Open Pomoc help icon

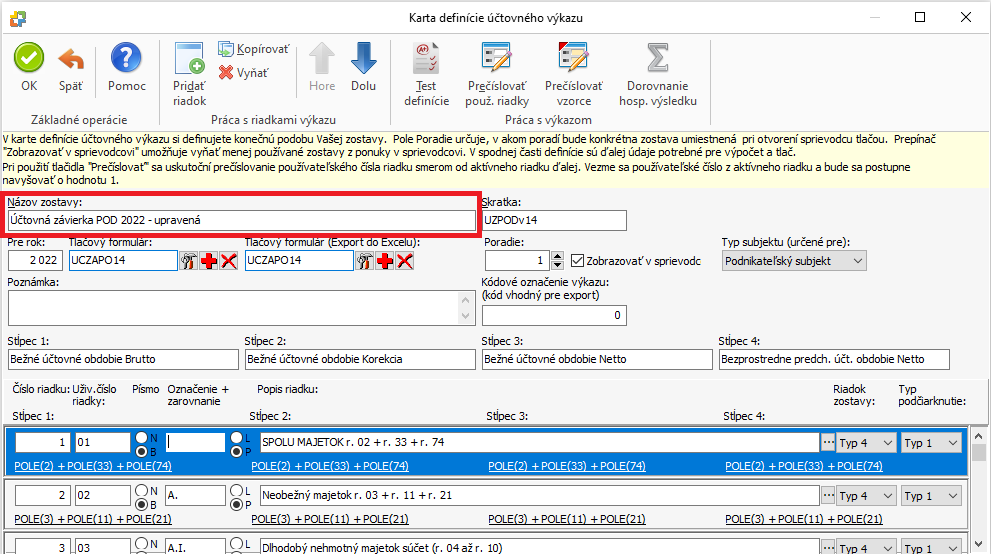(127, 59)
